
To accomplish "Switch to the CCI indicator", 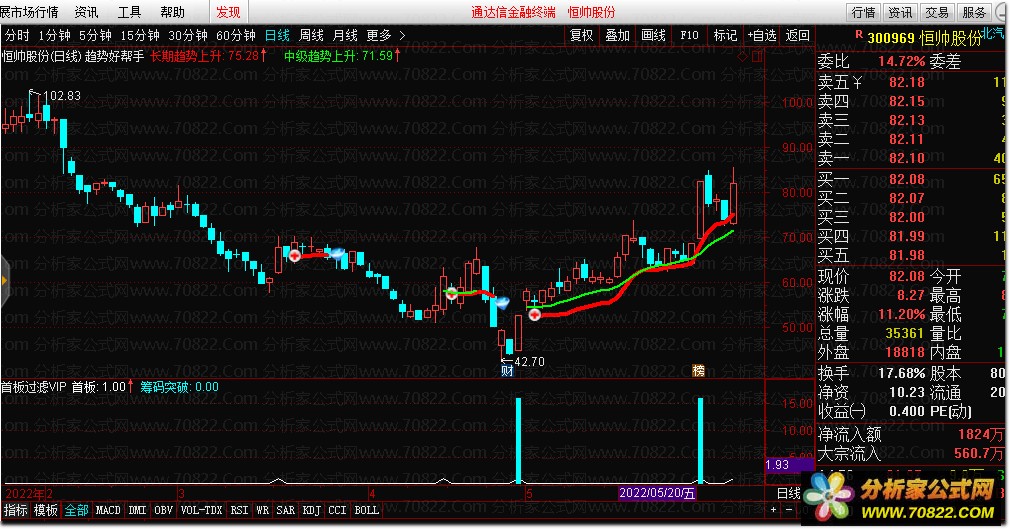I will click(x=337, y=510).
